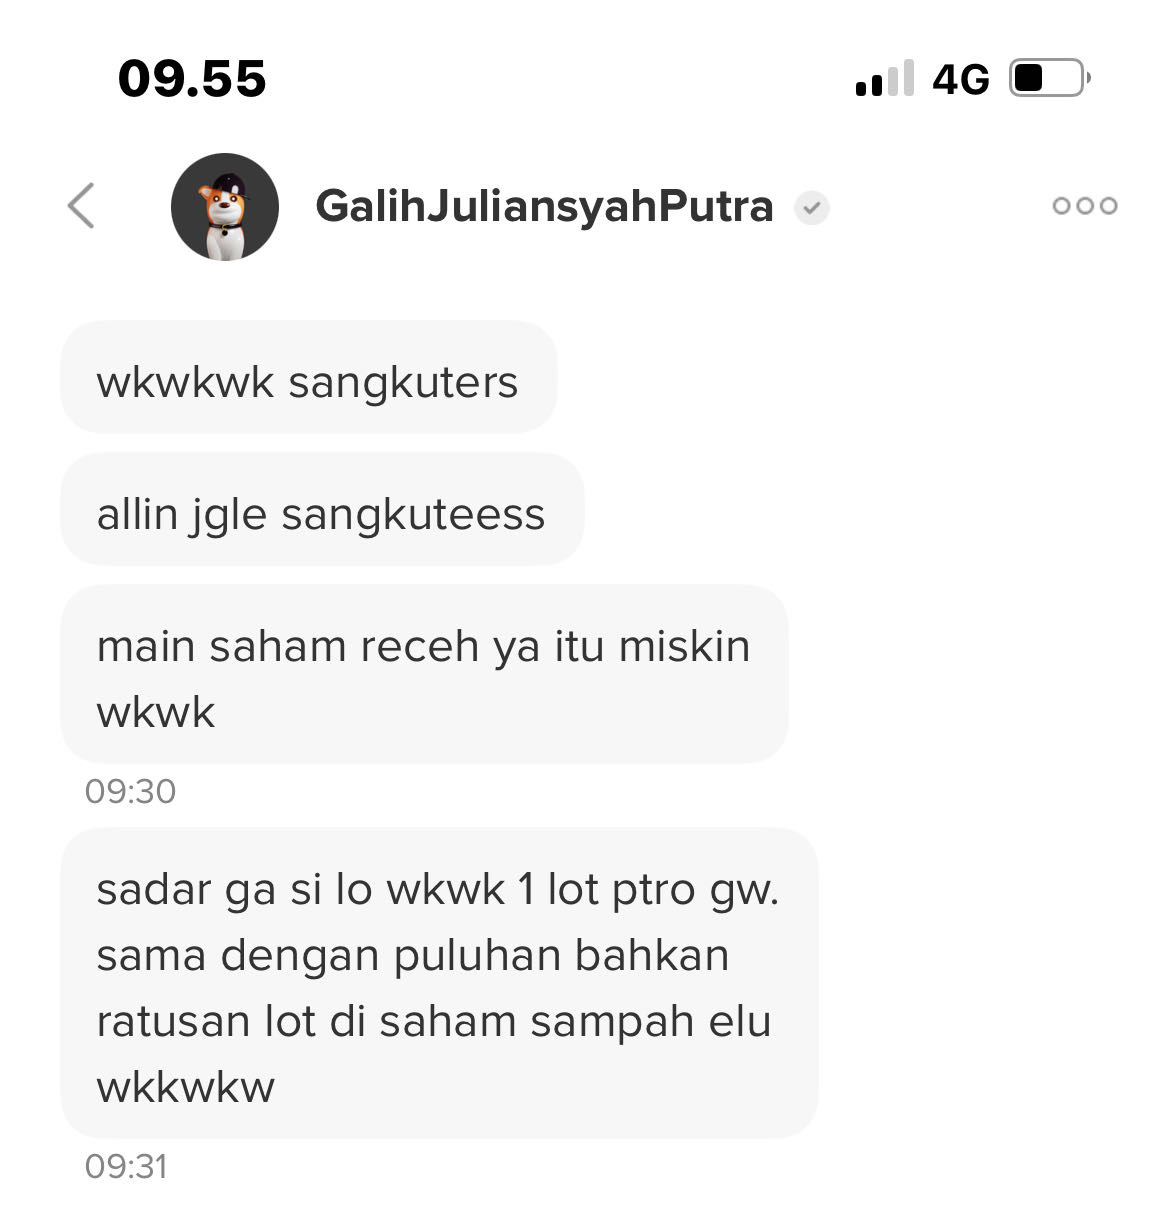1170x1213 pixels.
Task: Tap the verified checkmark badge
Action: [812, 208]
